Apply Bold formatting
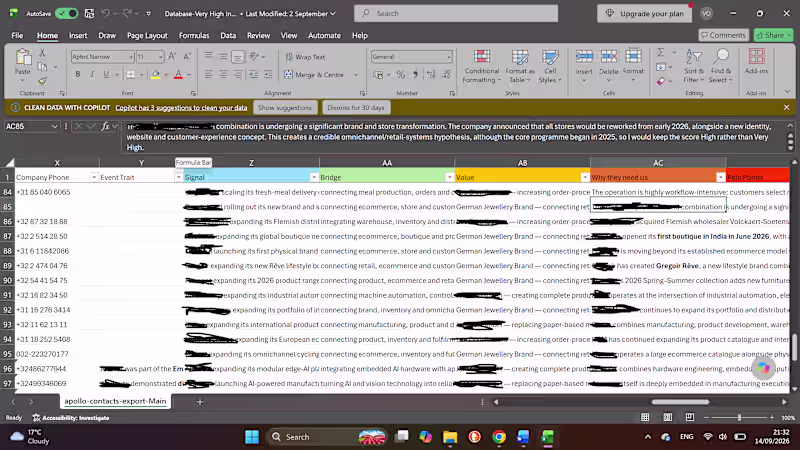The width and height of the screenshot is (800, 450). tap(78, 74)
